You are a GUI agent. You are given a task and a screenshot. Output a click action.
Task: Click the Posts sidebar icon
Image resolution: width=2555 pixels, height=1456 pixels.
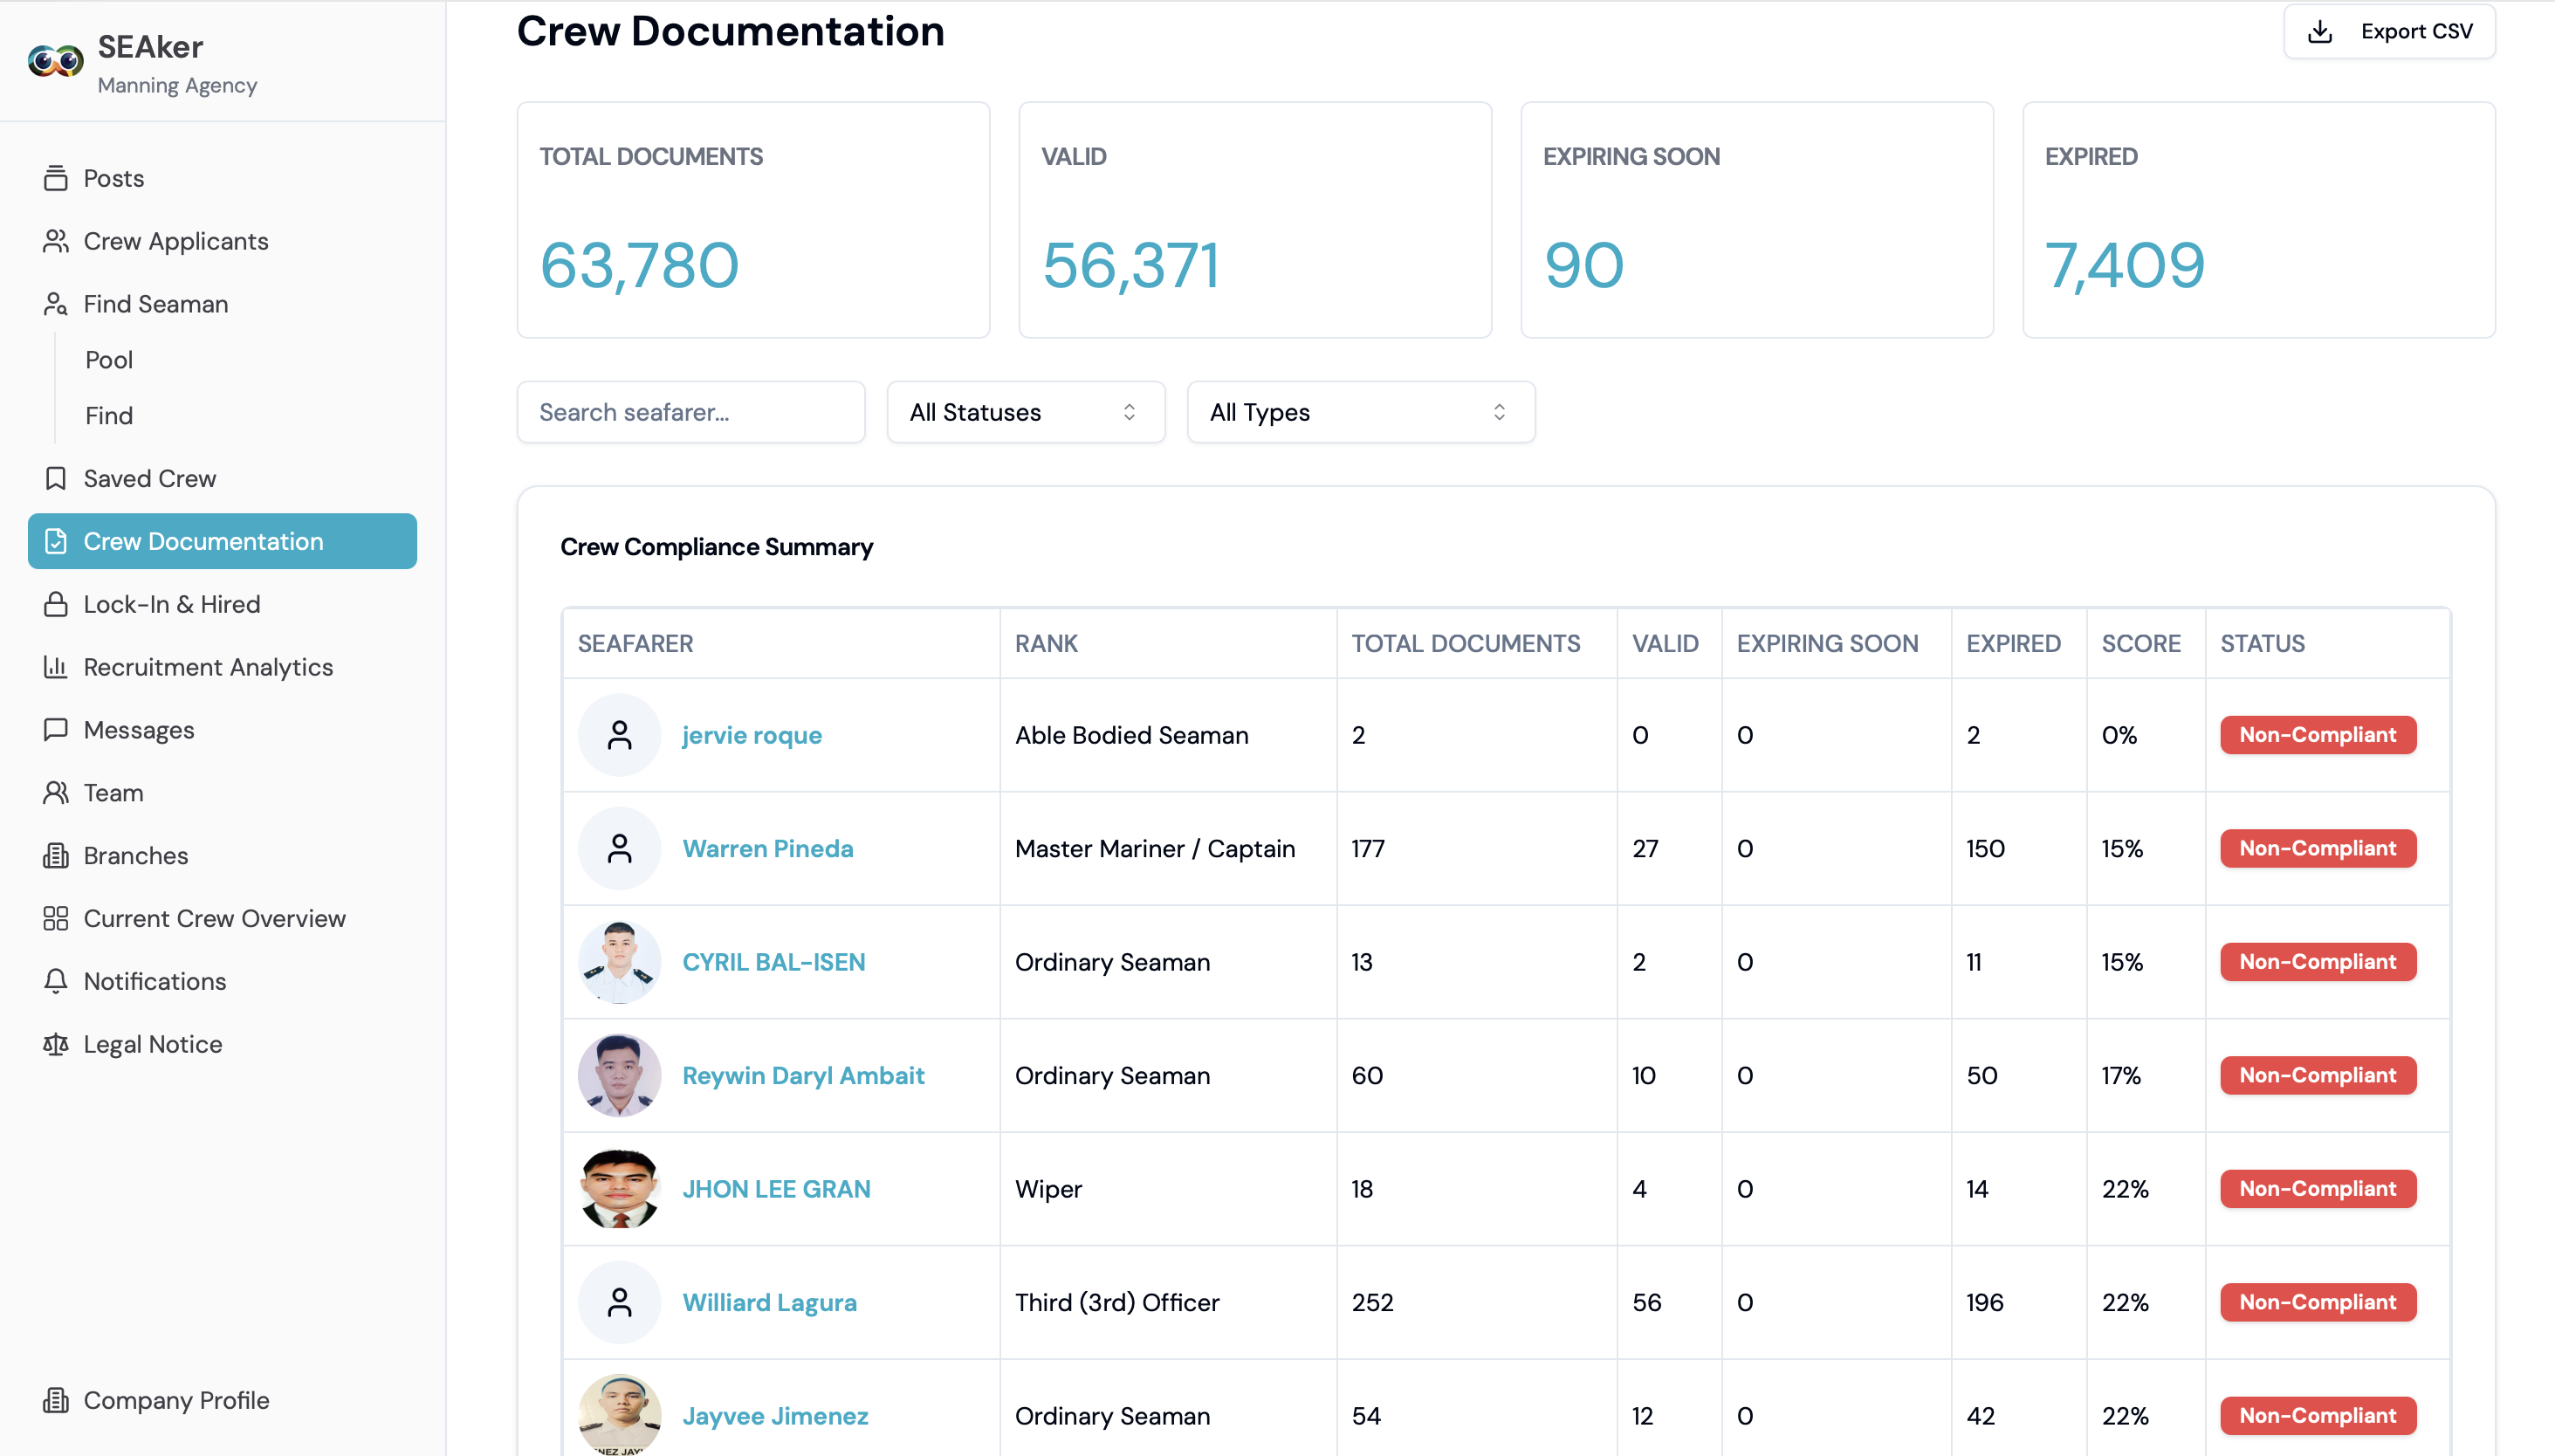(56, 178)
